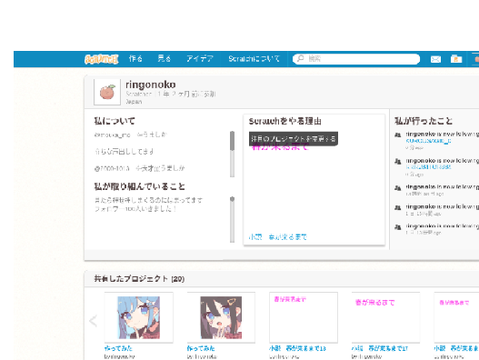Click the 私が取り組んでいること section scrollbar
This screenshot has height=360, width=479.
(232, 219)
